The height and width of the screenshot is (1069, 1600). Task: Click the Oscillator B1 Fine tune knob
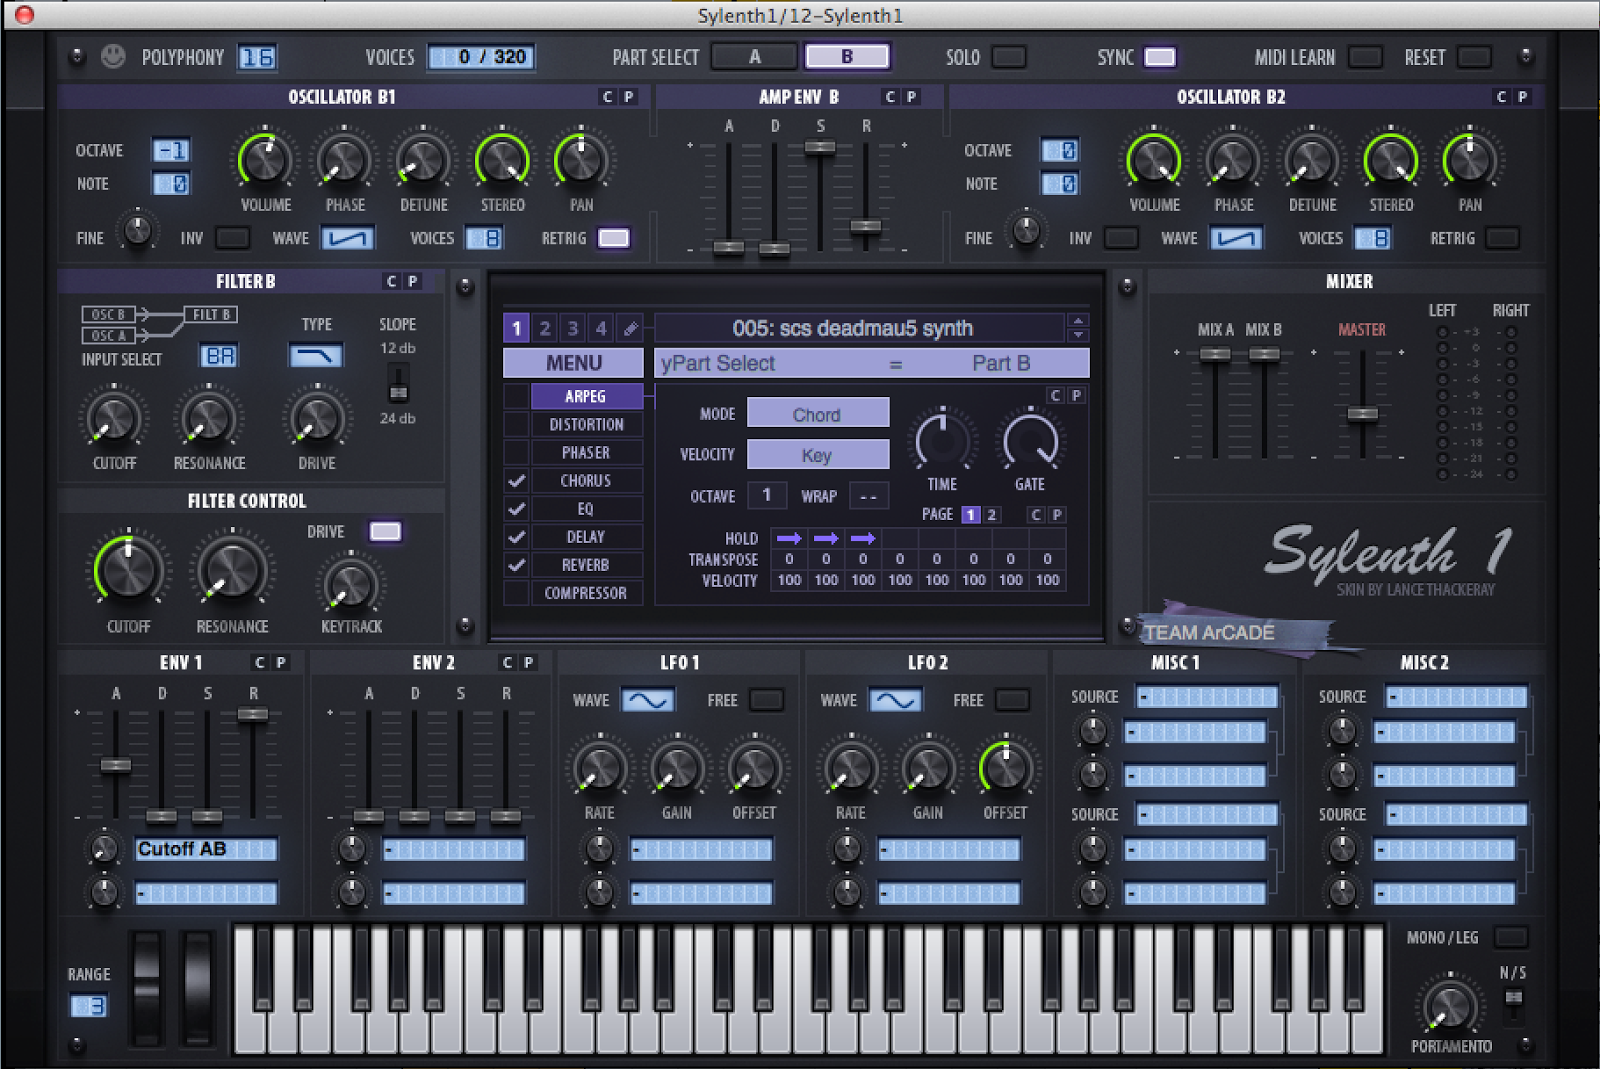[137, 230]
